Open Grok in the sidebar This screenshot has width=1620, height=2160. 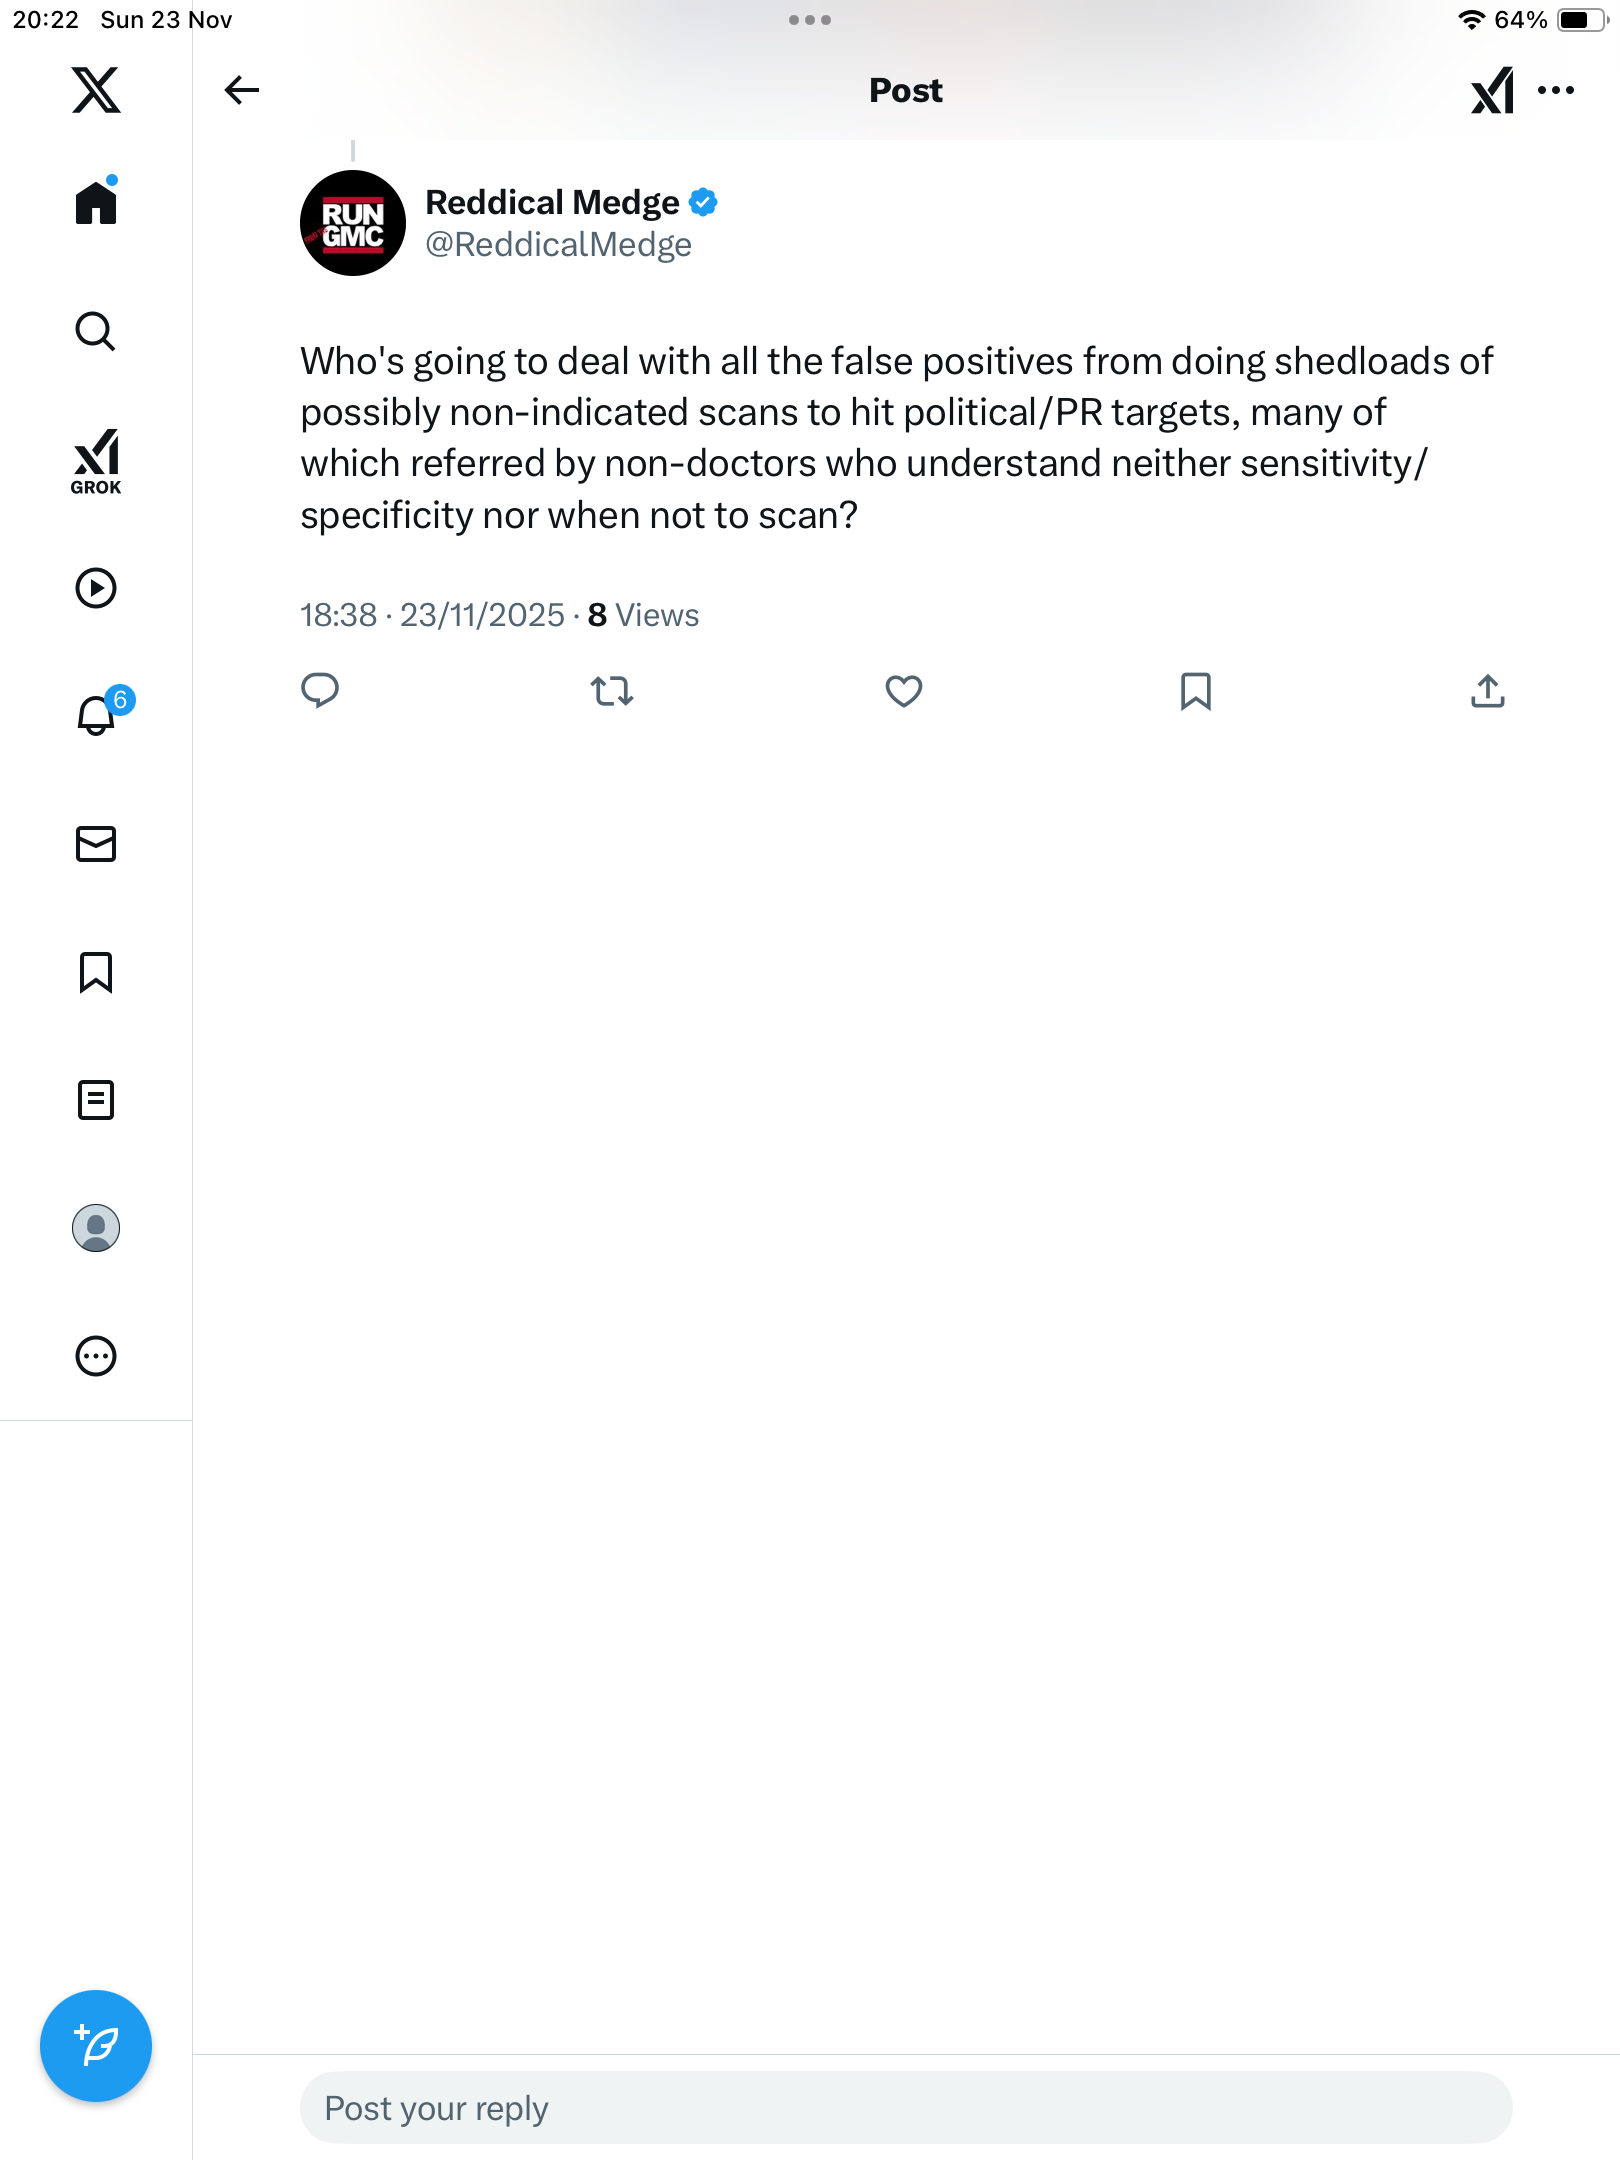96,460
